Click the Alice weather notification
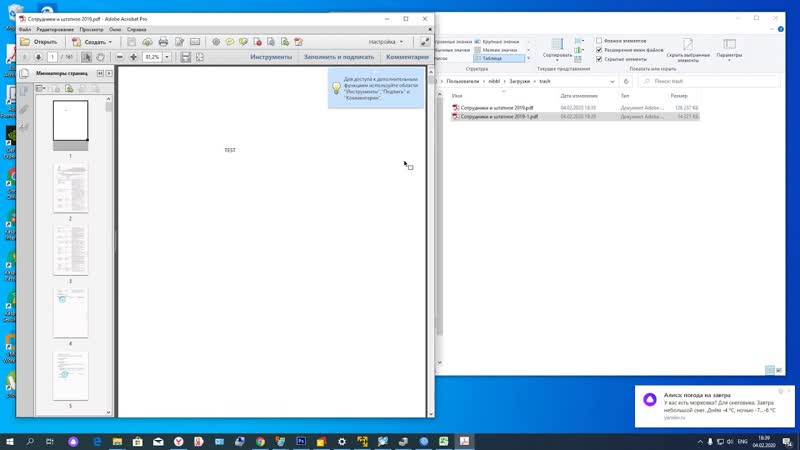This screenshot has width=800, height=450. click(x=714, y=406)
